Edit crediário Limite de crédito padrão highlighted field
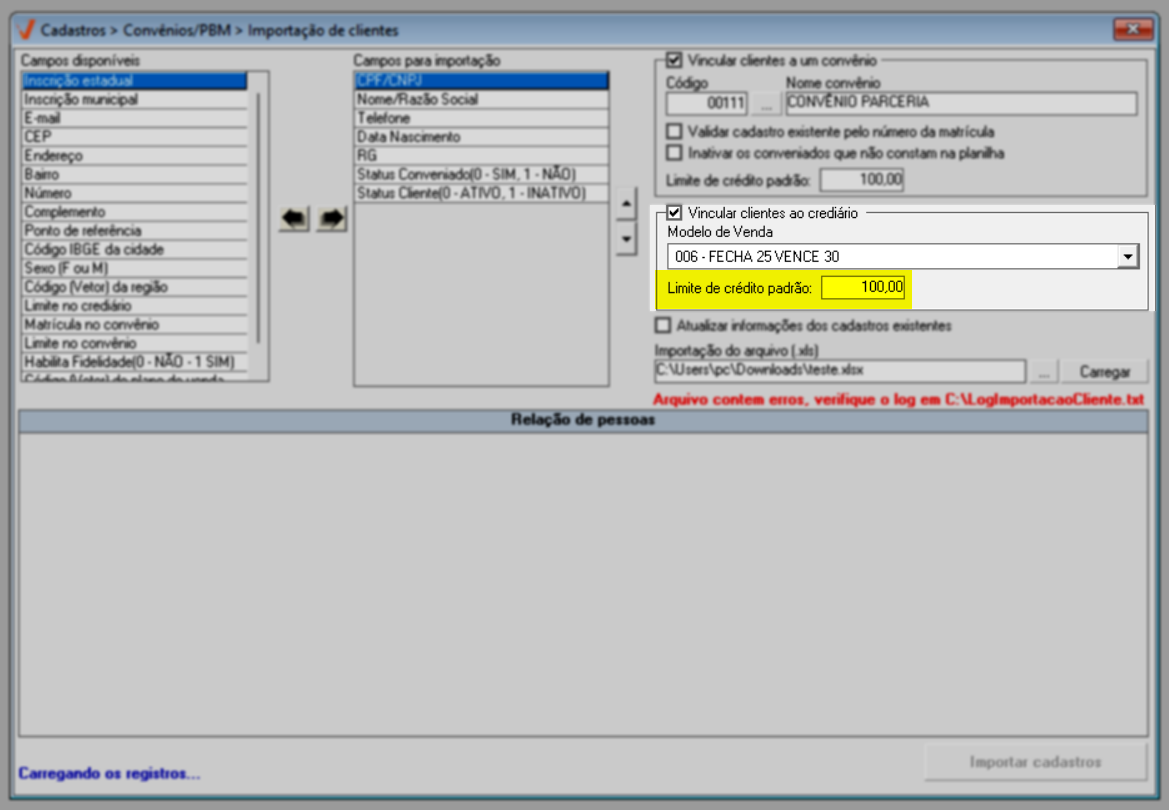 click(863, 287)
